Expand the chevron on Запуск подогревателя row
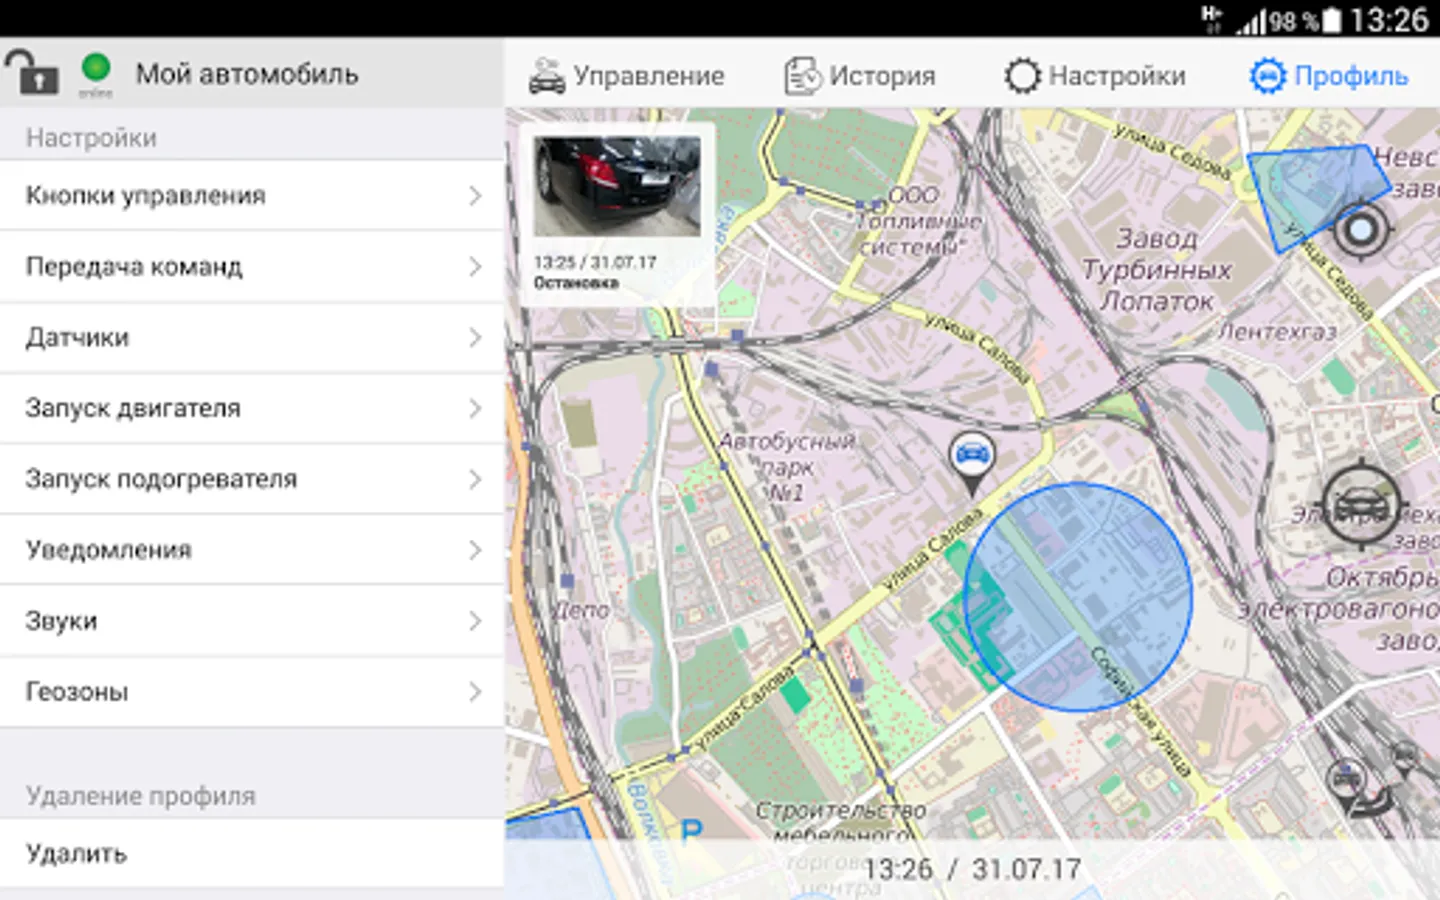This screenshot has height=900, width=1440. click(476, 480)
